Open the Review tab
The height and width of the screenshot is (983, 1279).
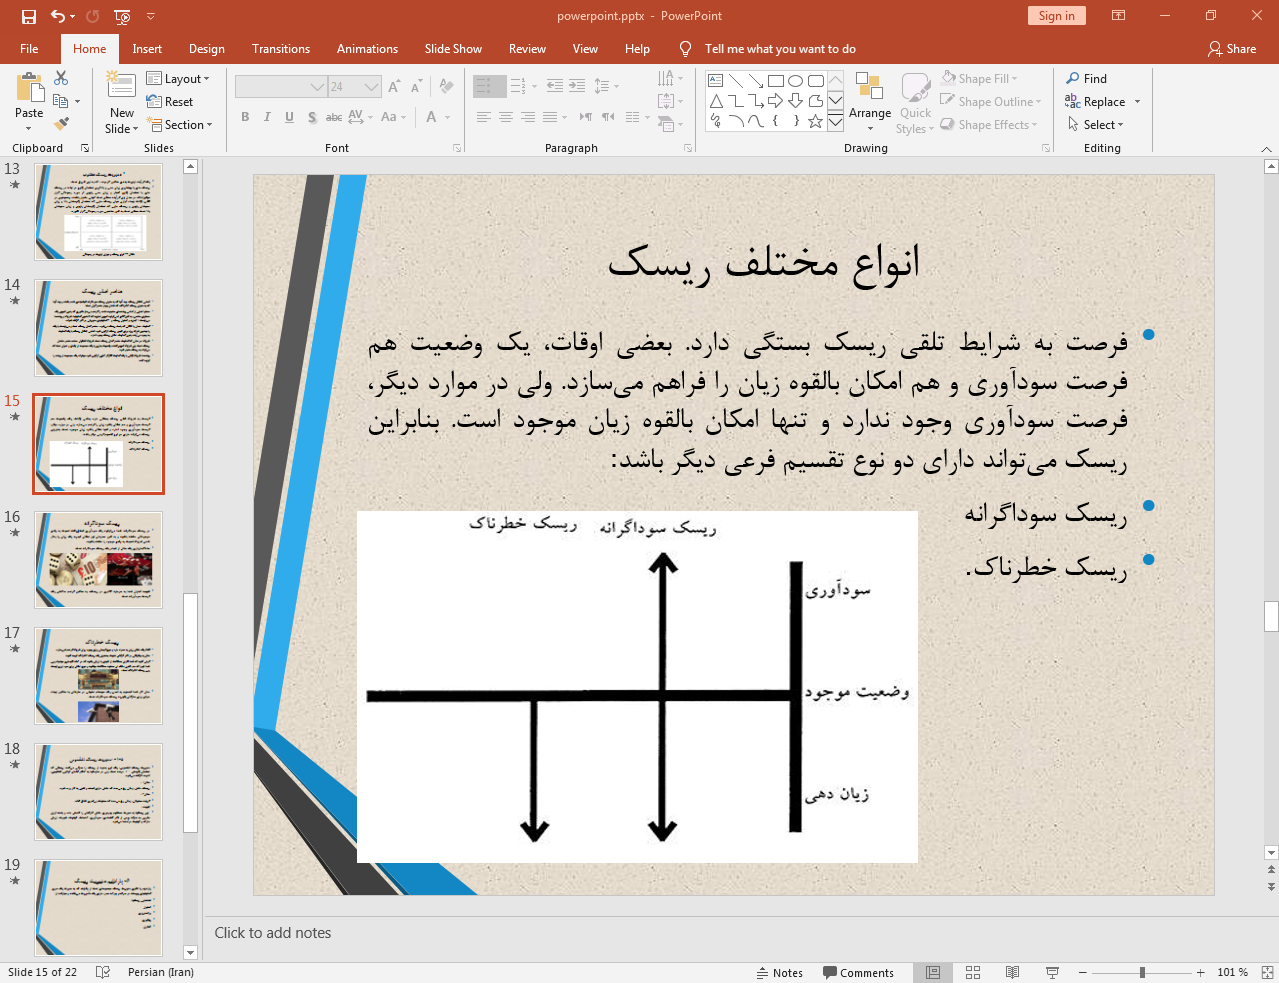pos(527,48)
